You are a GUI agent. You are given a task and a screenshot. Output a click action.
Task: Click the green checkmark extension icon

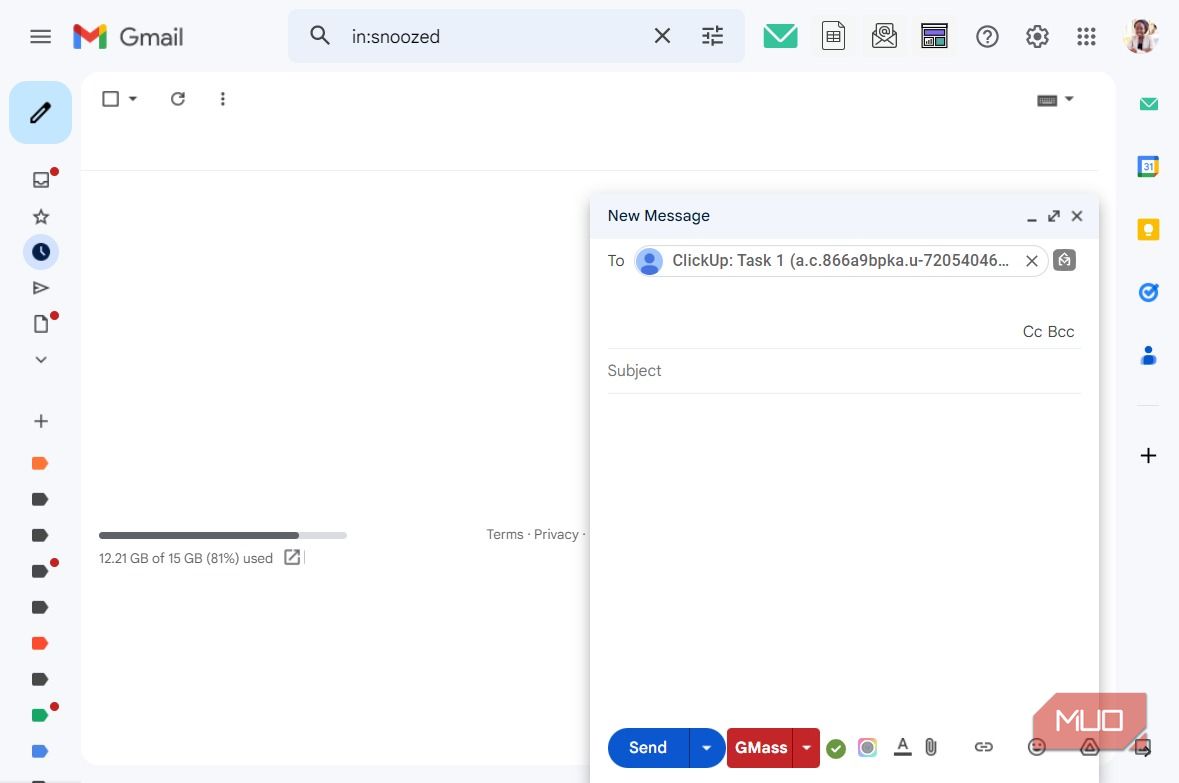835,748
